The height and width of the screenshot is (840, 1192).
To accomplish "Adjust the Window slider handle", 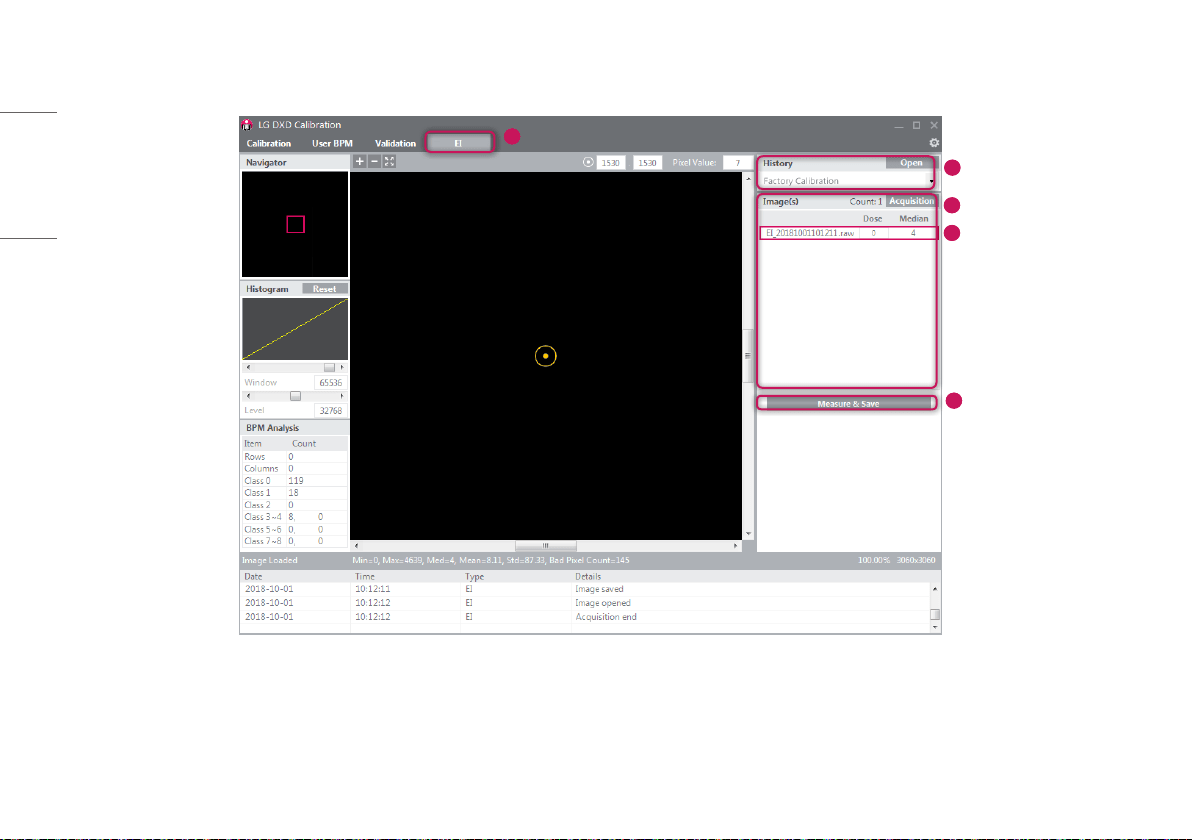I will tap(329, 367).
